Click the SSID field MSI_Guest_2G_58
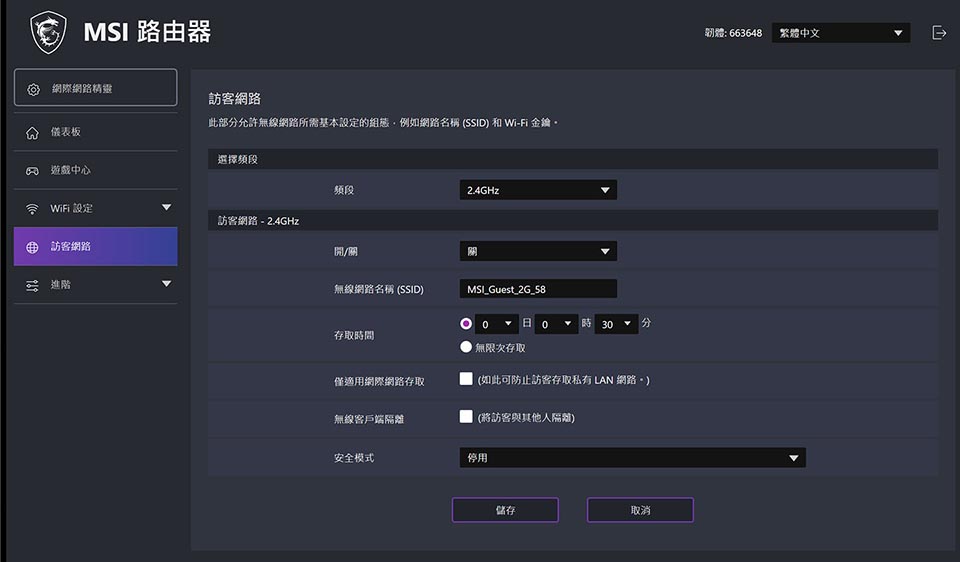Viewport: 960px width, 562px height. coord(538,289)
